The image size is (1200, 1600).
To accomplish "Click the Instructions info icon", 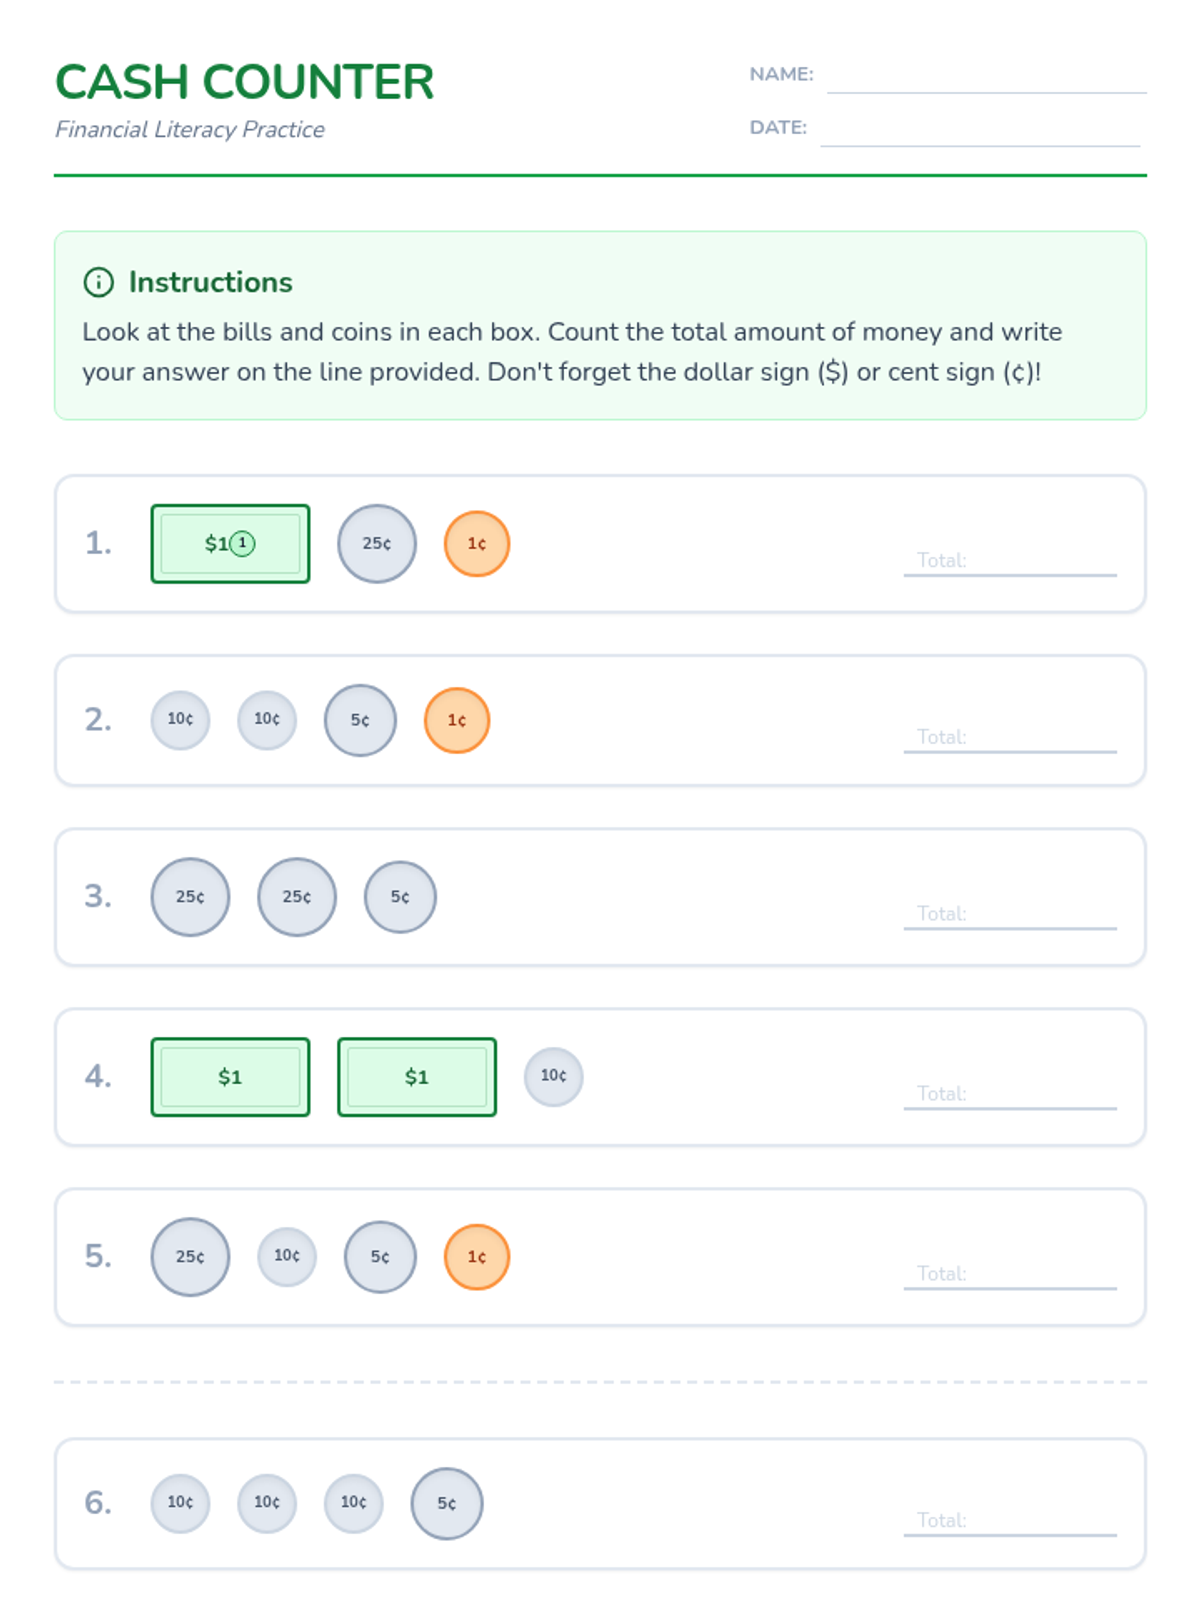I will (x=98, y=282).
